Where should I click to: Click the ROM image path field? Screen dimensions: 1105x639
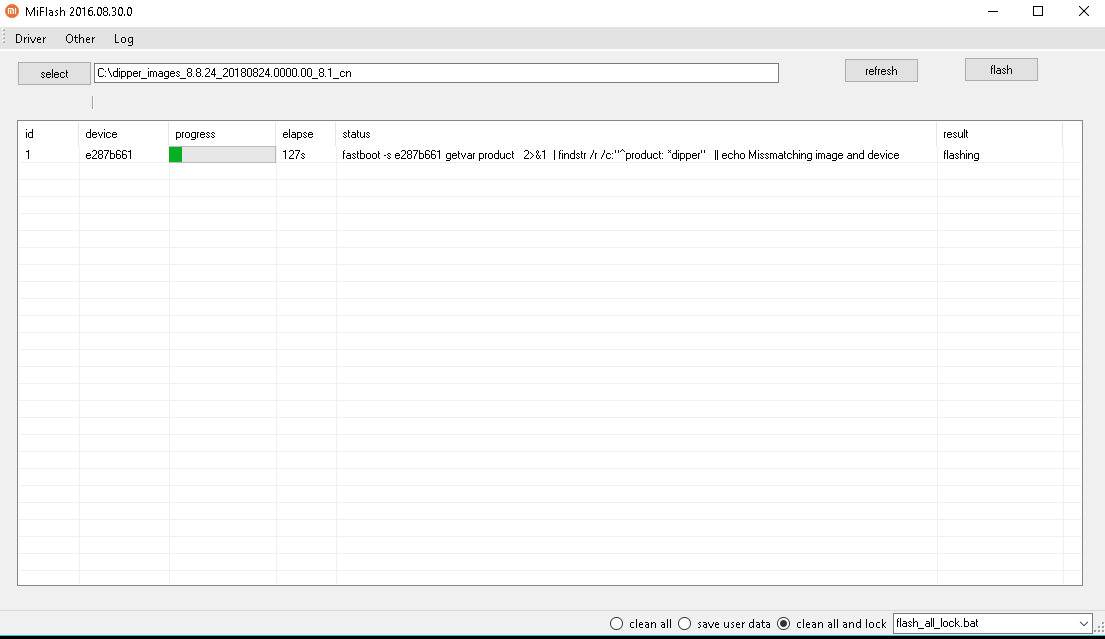[x=435, y=73]
